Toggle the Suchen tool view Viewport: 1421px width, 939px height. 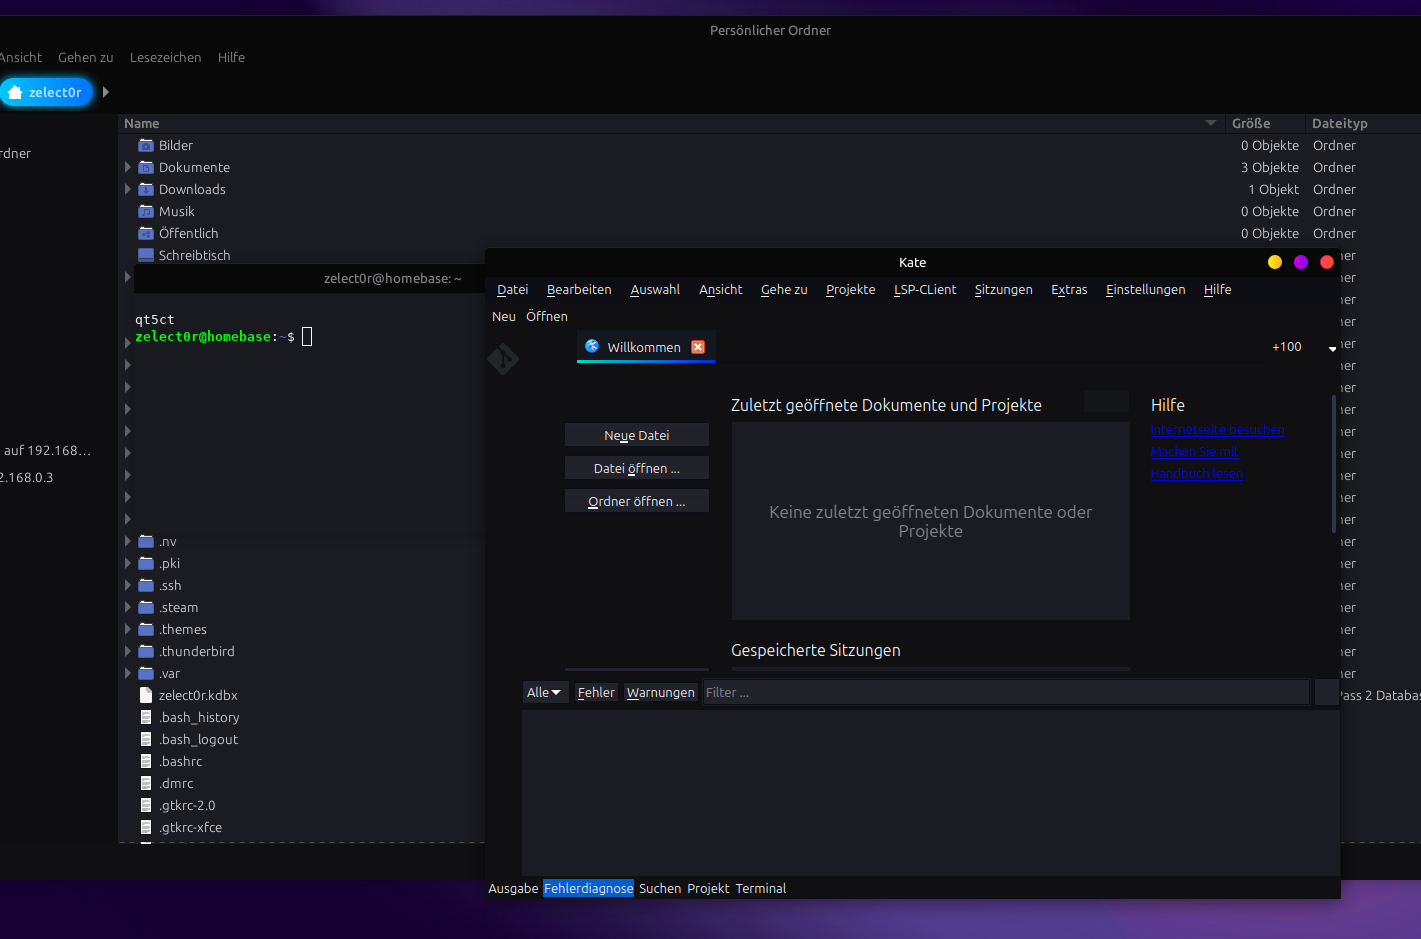pos(660,888)
